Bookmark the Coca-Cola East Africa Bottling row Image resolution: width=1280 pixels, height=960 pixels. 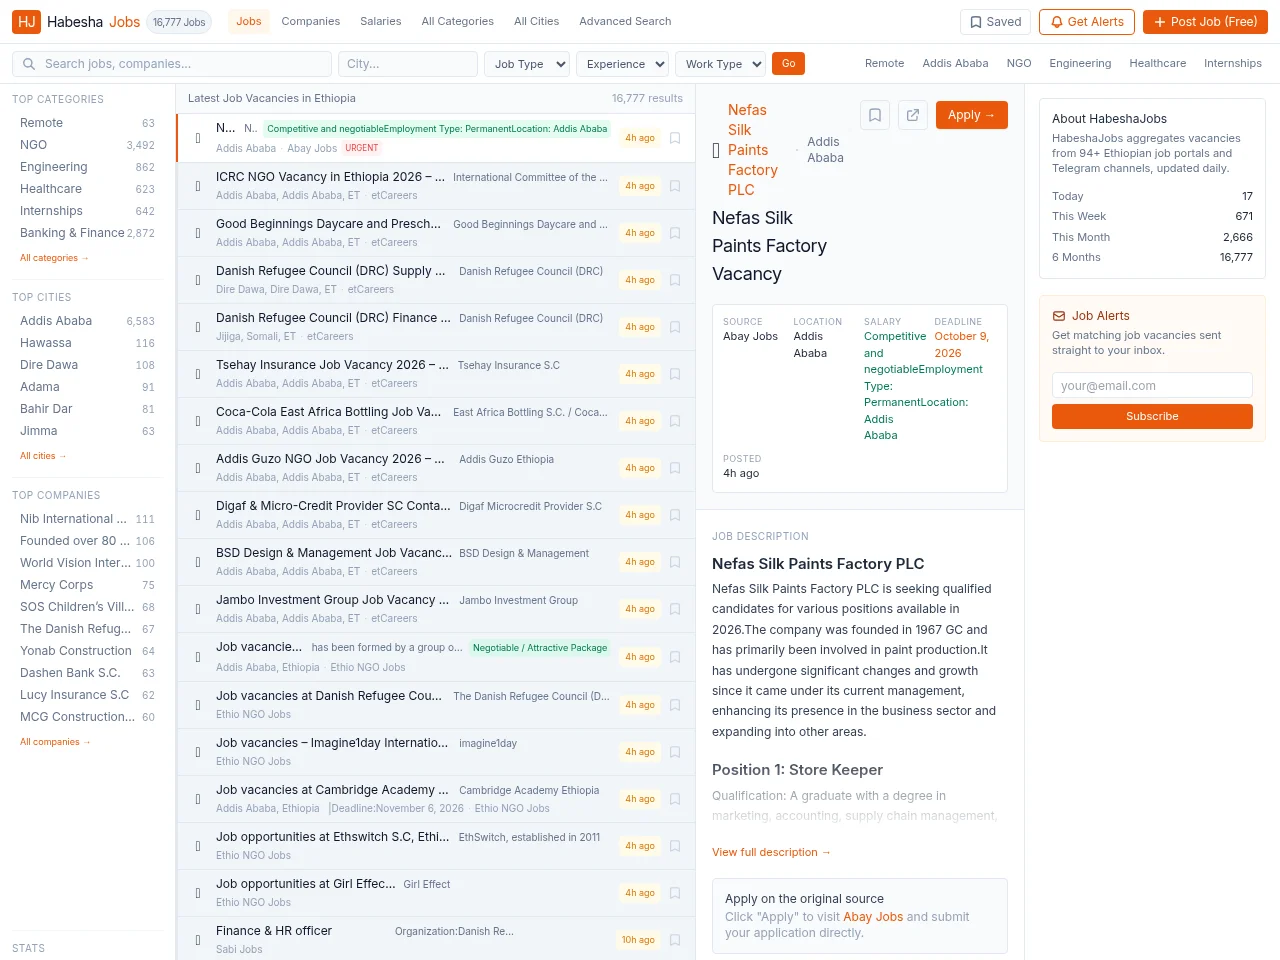tap(675, 421)
